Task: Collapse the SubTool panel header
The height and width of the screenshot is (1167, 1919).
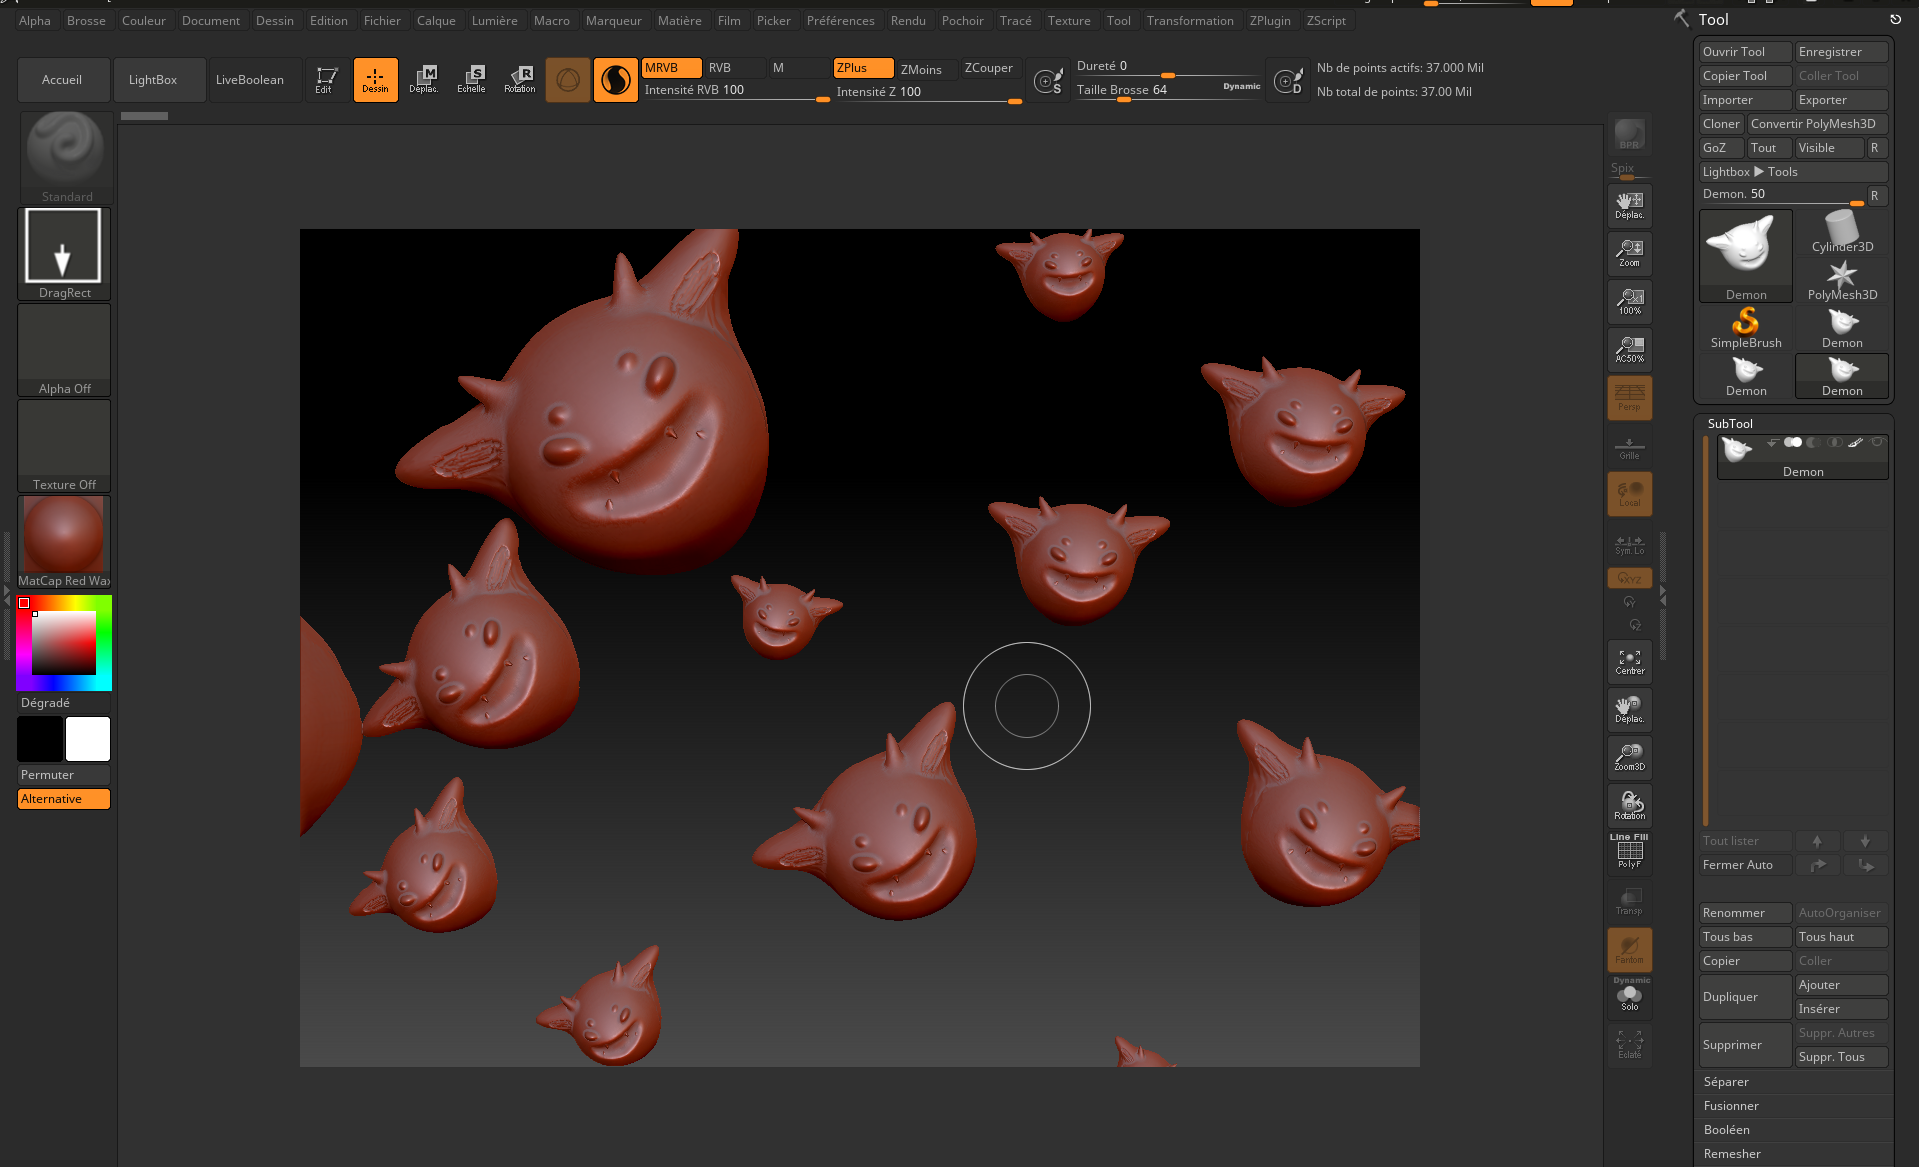Action: click(x=1730, y=424)
